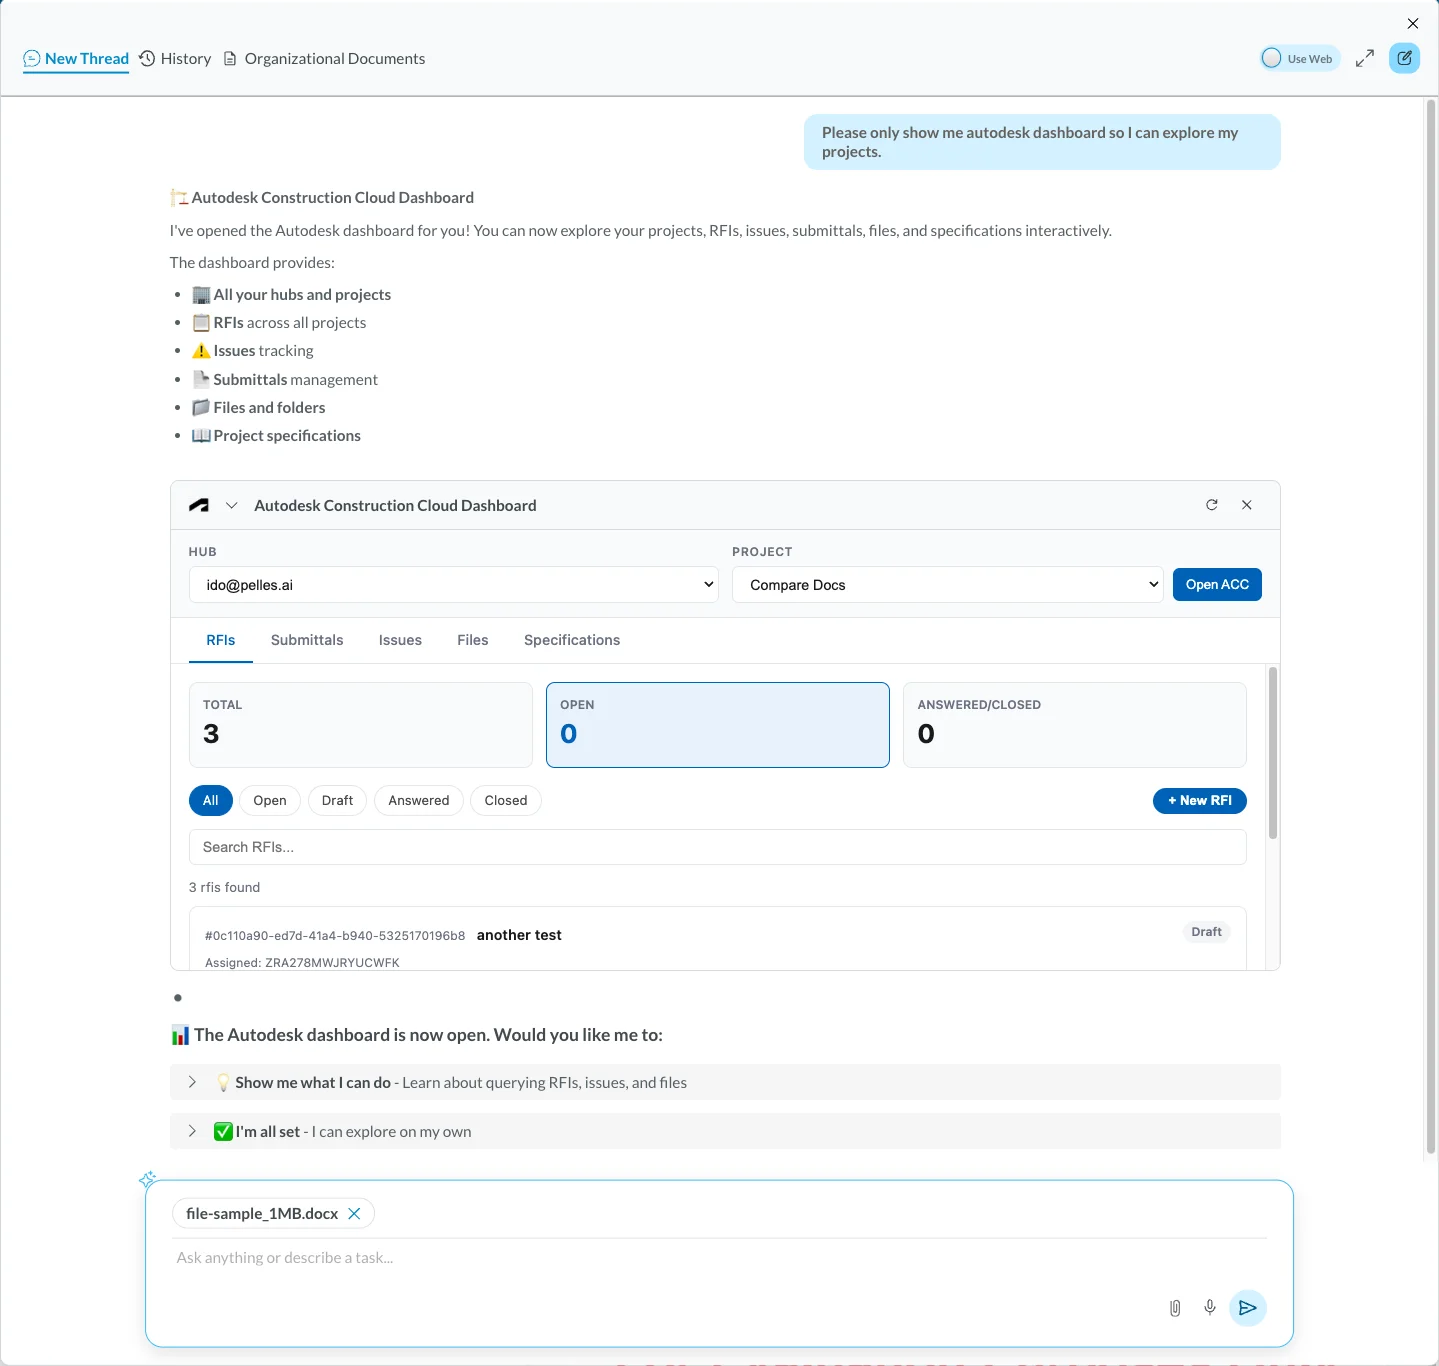The image size is (1439, 1366).
Task: Click the microphone voice input icon
Action: (1210, 1308)
